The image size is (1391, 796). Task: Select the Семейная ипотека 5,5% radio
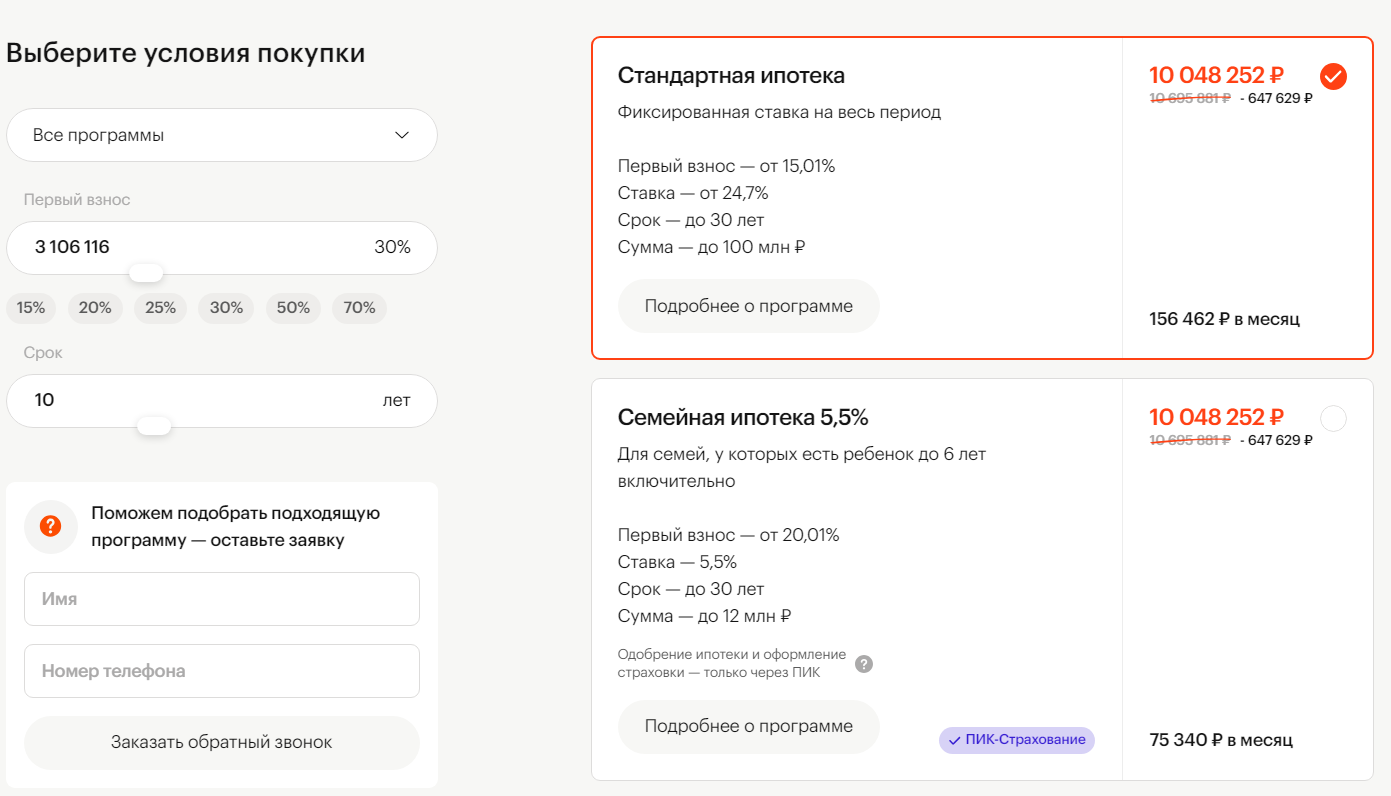(1333, 418)
